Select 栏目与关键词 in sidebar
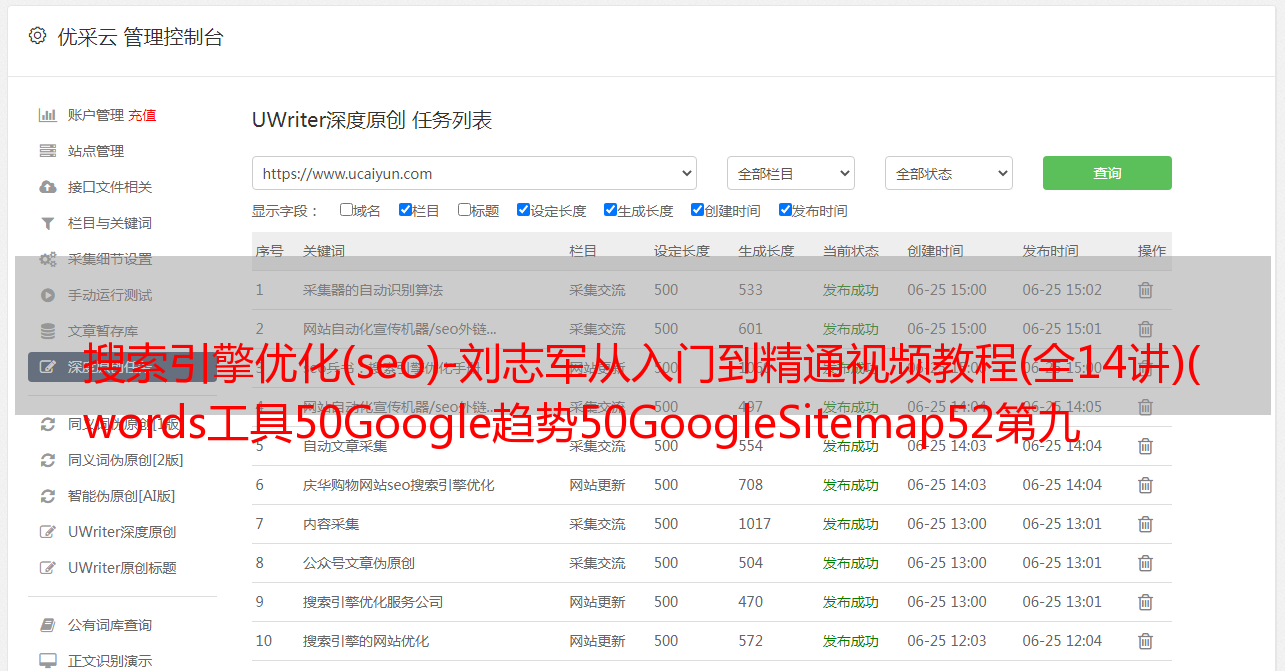This screenshot has width=1285, height=671. (x=110, y=223)
